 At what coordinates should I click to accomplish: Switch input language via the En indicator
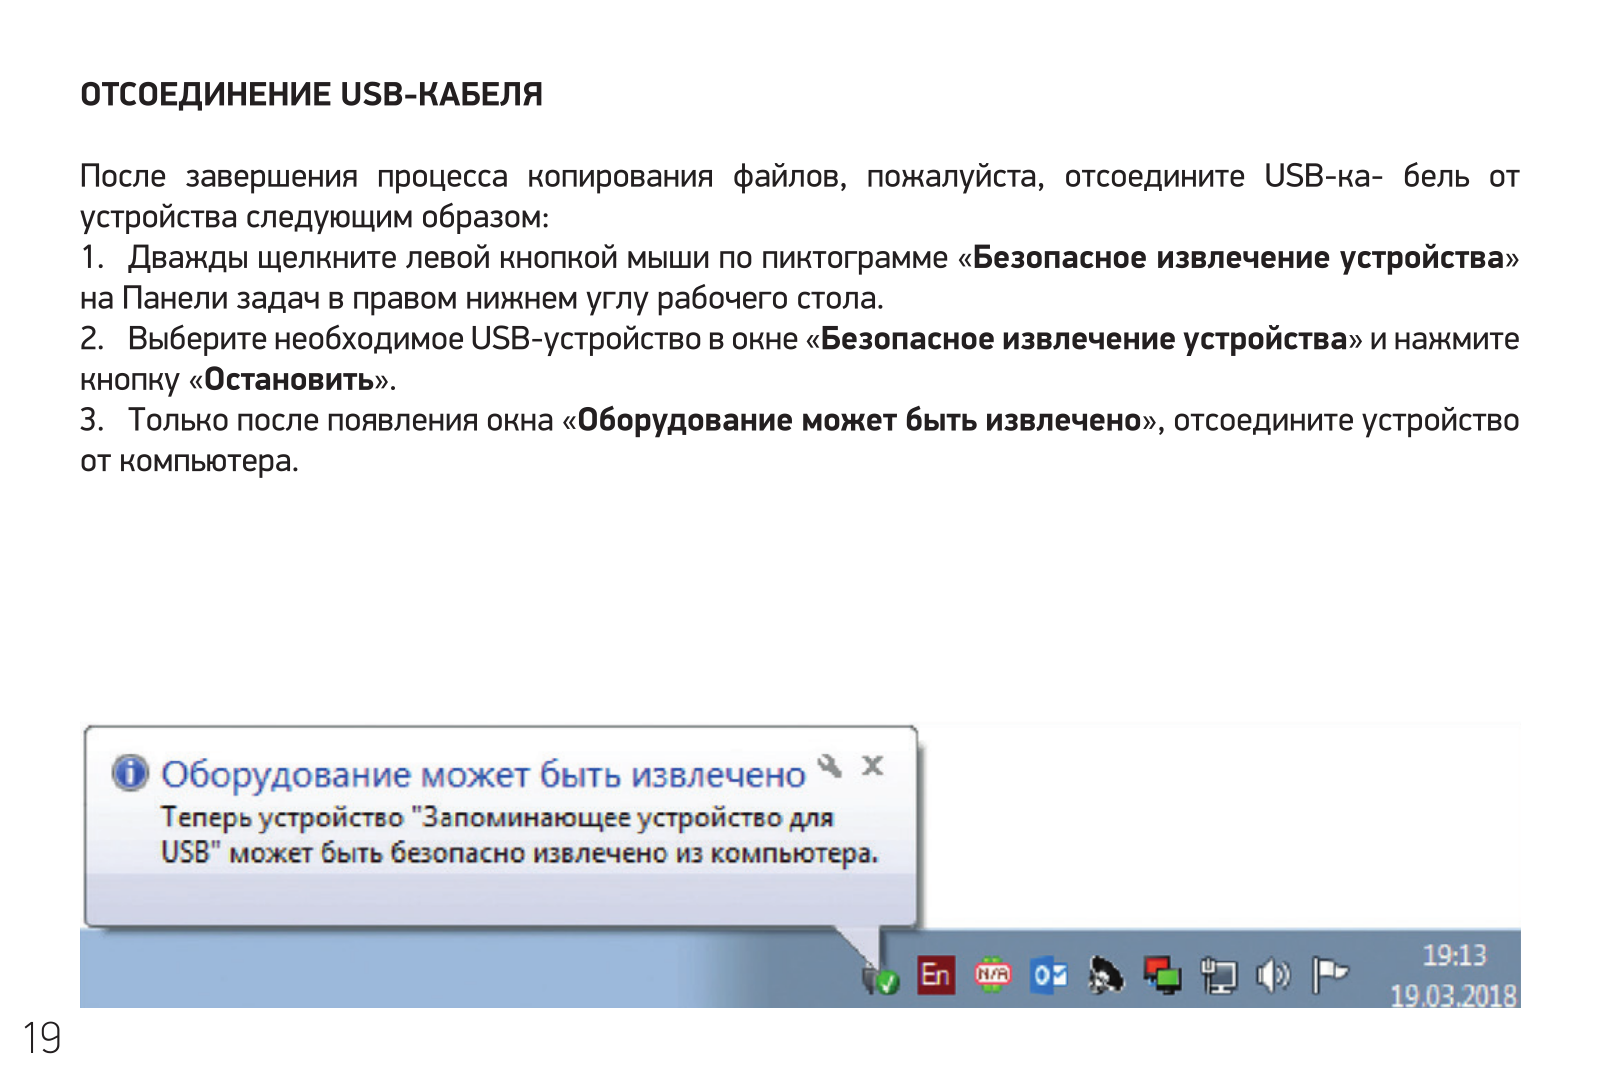tap(935, 974)
